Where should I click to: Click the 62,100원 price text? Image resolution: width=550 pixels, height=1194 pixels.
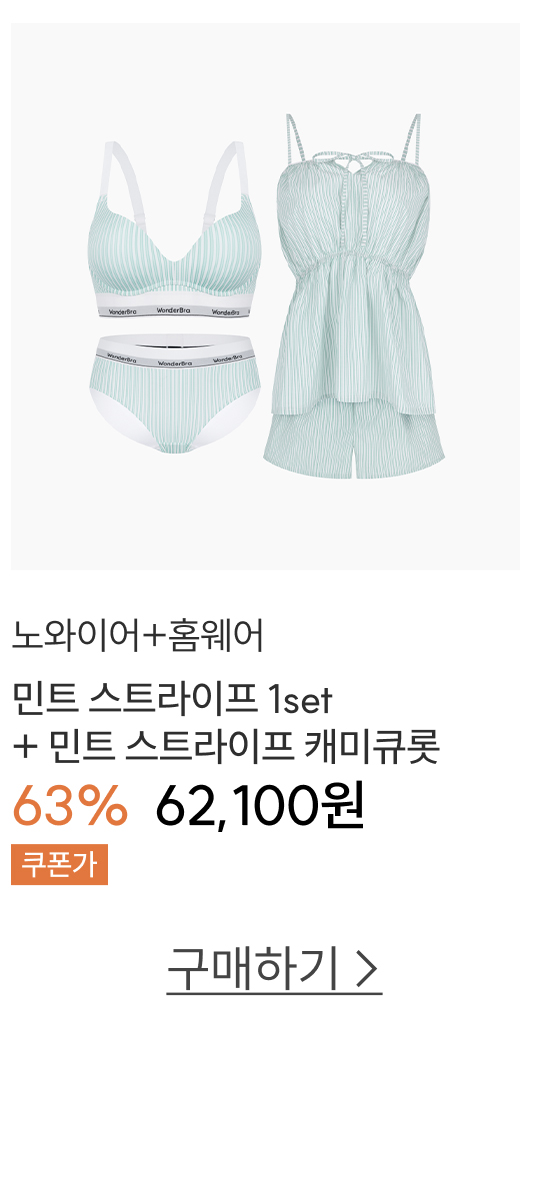point(261,804)
